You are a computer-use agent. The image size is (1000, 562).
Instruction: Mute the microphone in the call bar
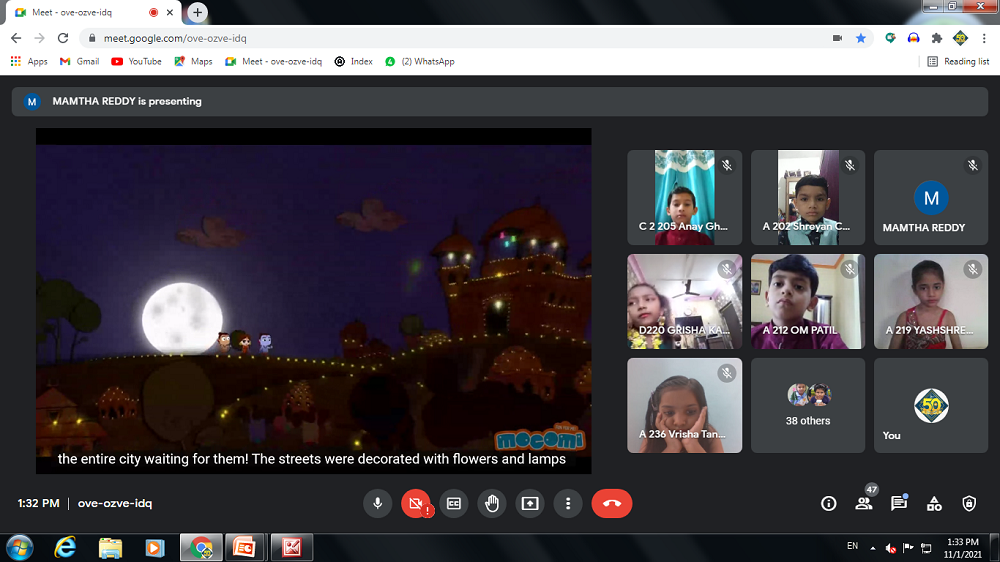pyautogui.click(x=378, y=504)
